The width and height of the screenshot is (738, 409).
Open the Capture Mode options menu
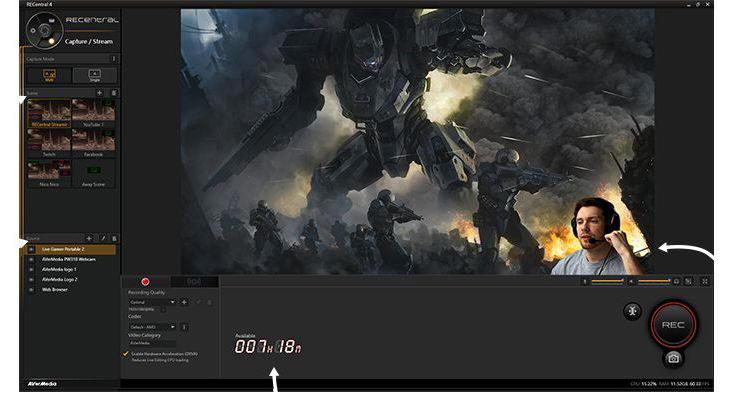coord(113,59)
